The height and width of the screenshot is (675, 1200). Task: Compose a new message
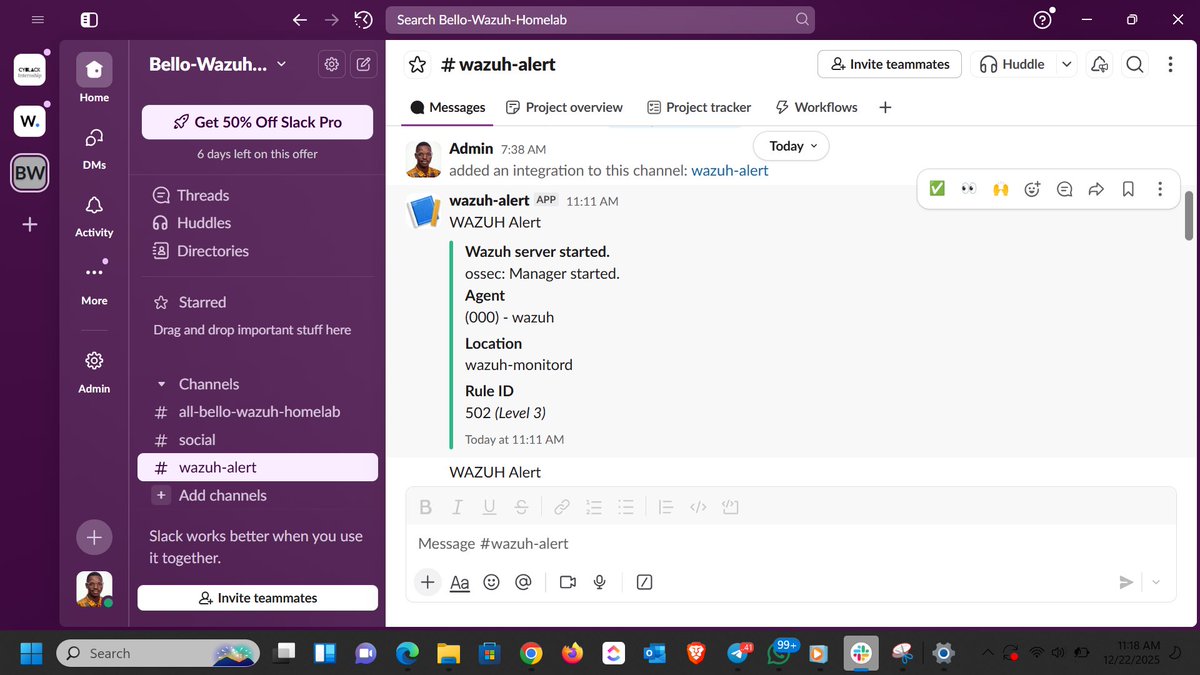pos(363,64)
